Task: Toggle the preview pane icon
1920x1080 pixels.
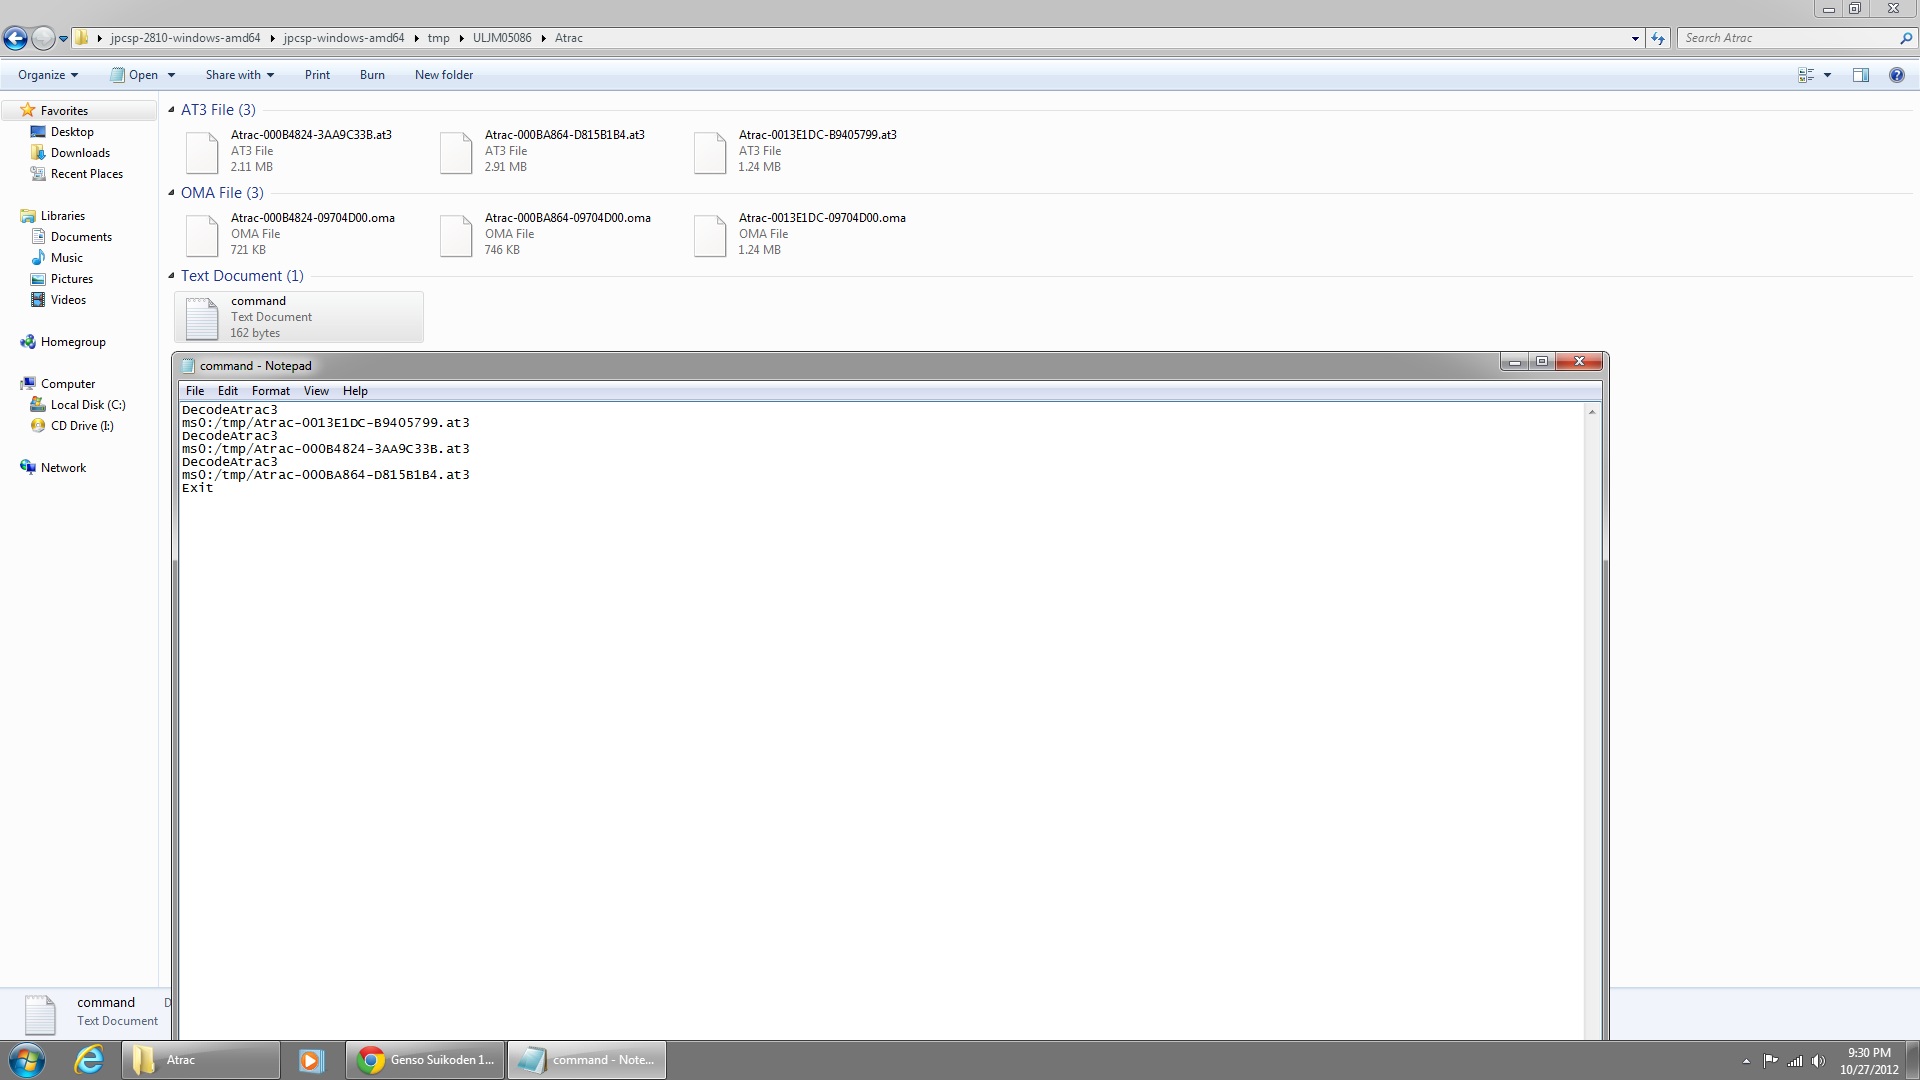Action: (x=1860, y=75)
